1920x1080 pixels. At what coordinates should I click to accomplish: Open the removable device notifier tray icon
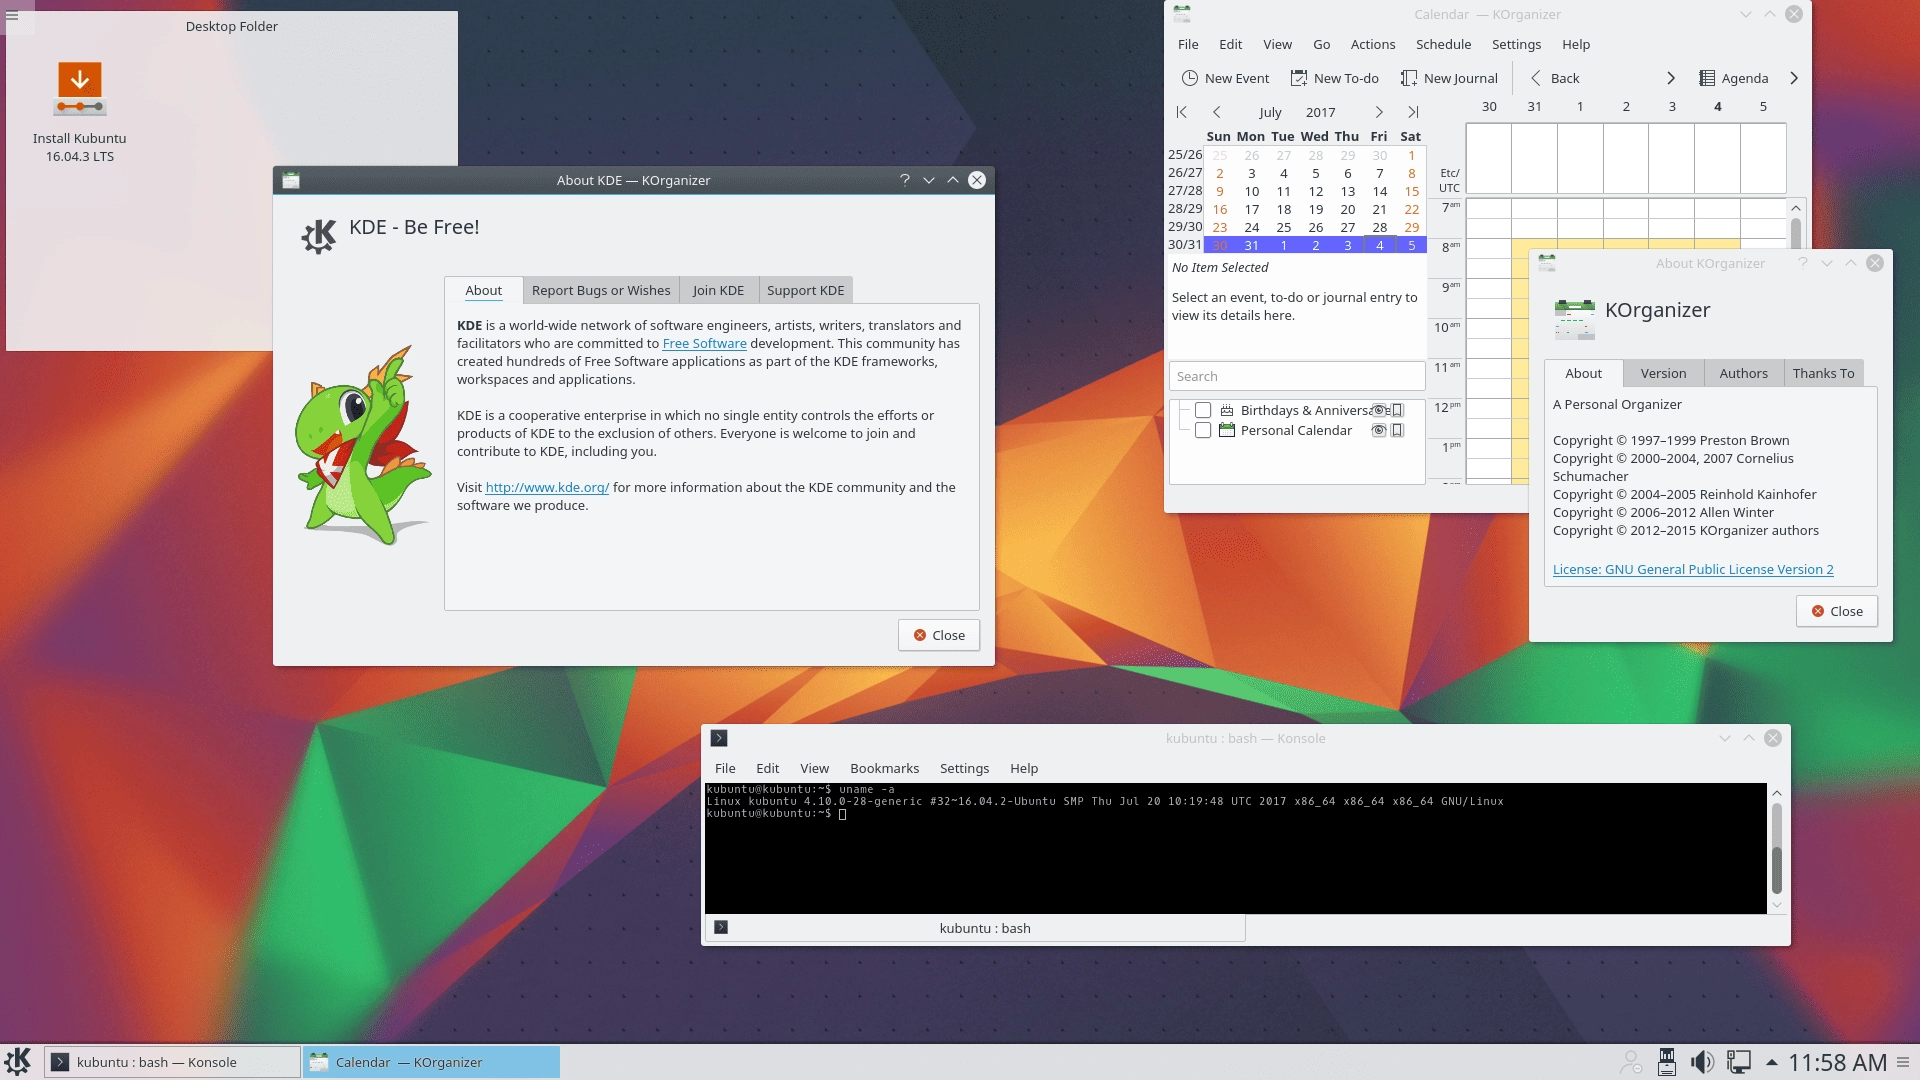coord(1666,1062)
